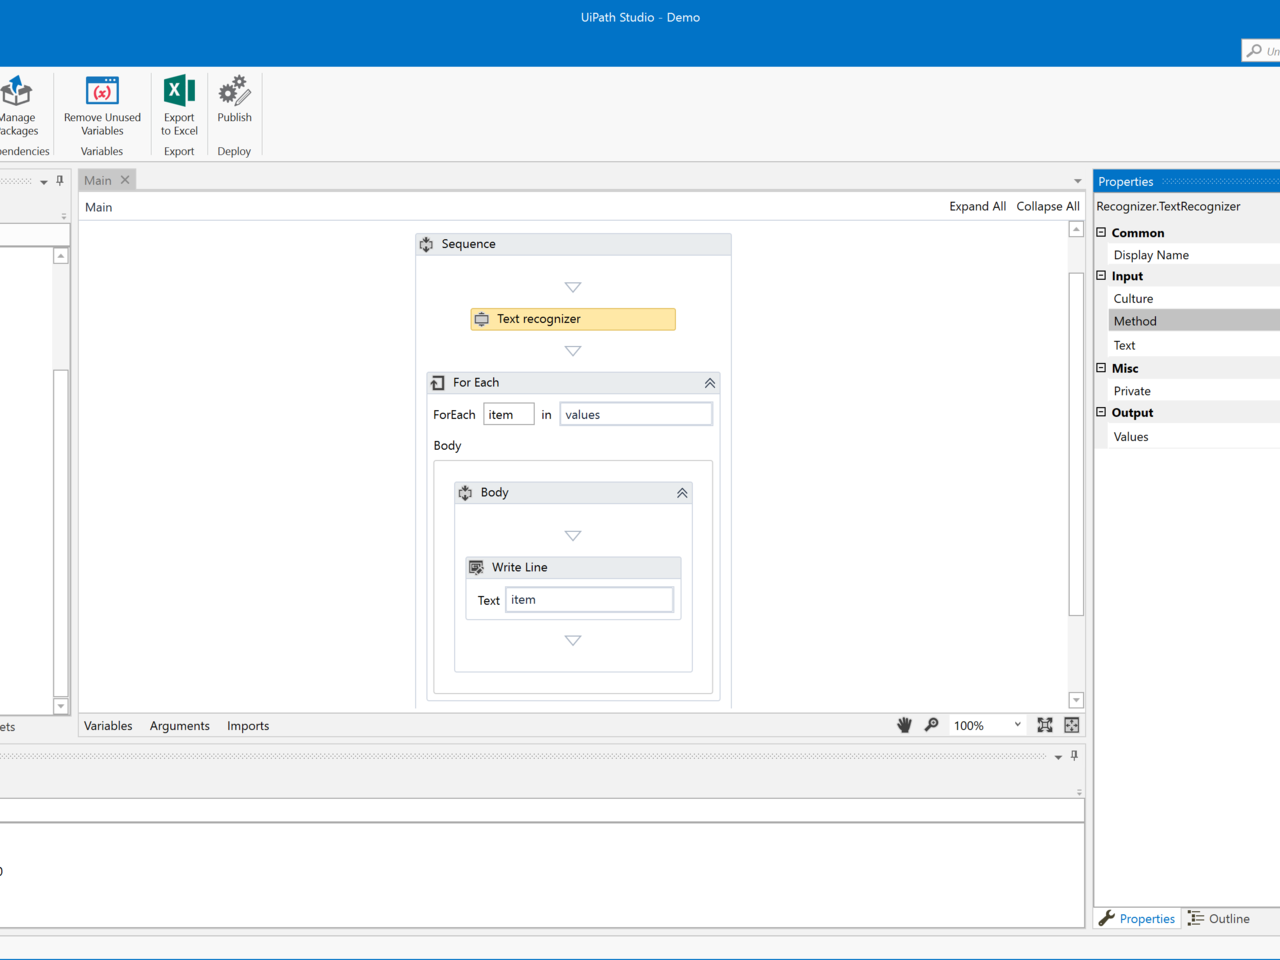Collapse the For Each activity

(x=710, y=383)
